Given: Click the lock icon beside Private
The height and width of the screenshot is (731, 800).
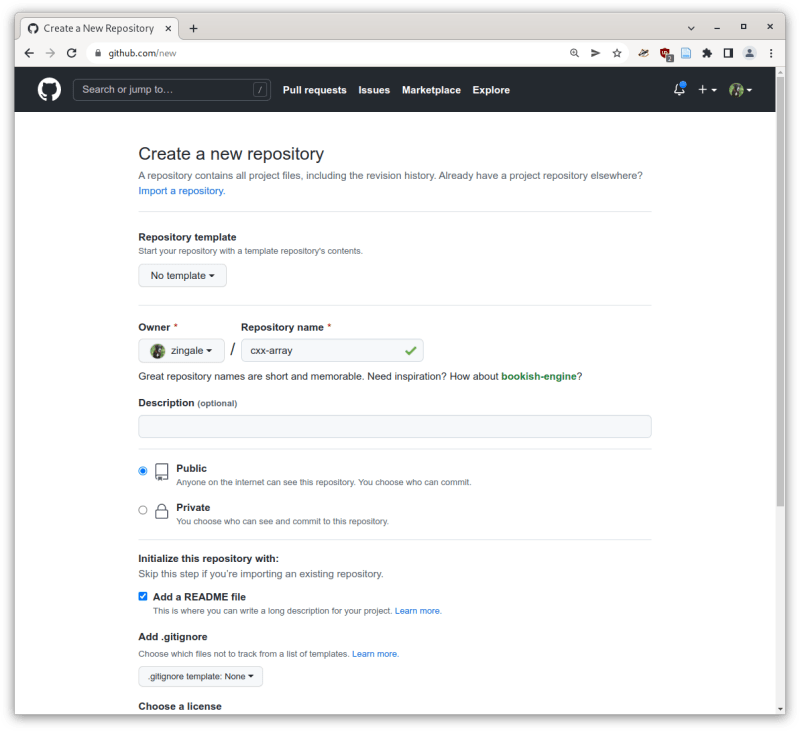Looking at the screenshot, I should click(x=162, y=511).
